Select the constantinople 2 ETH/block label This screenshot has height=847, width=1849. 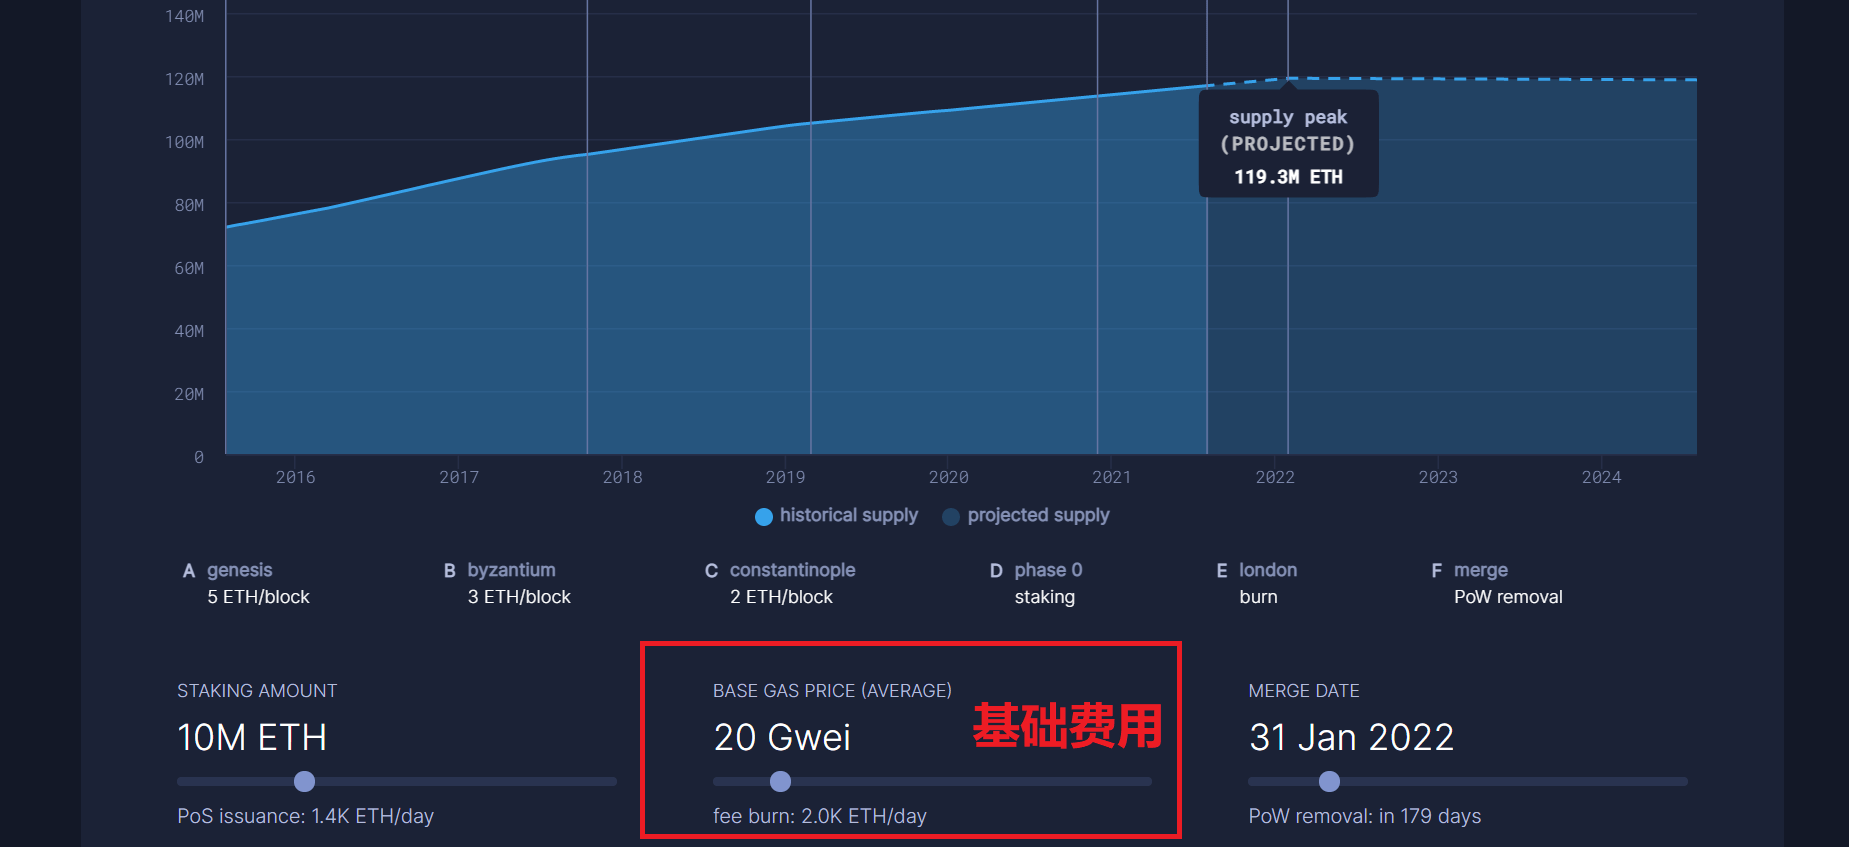[780, 583]
